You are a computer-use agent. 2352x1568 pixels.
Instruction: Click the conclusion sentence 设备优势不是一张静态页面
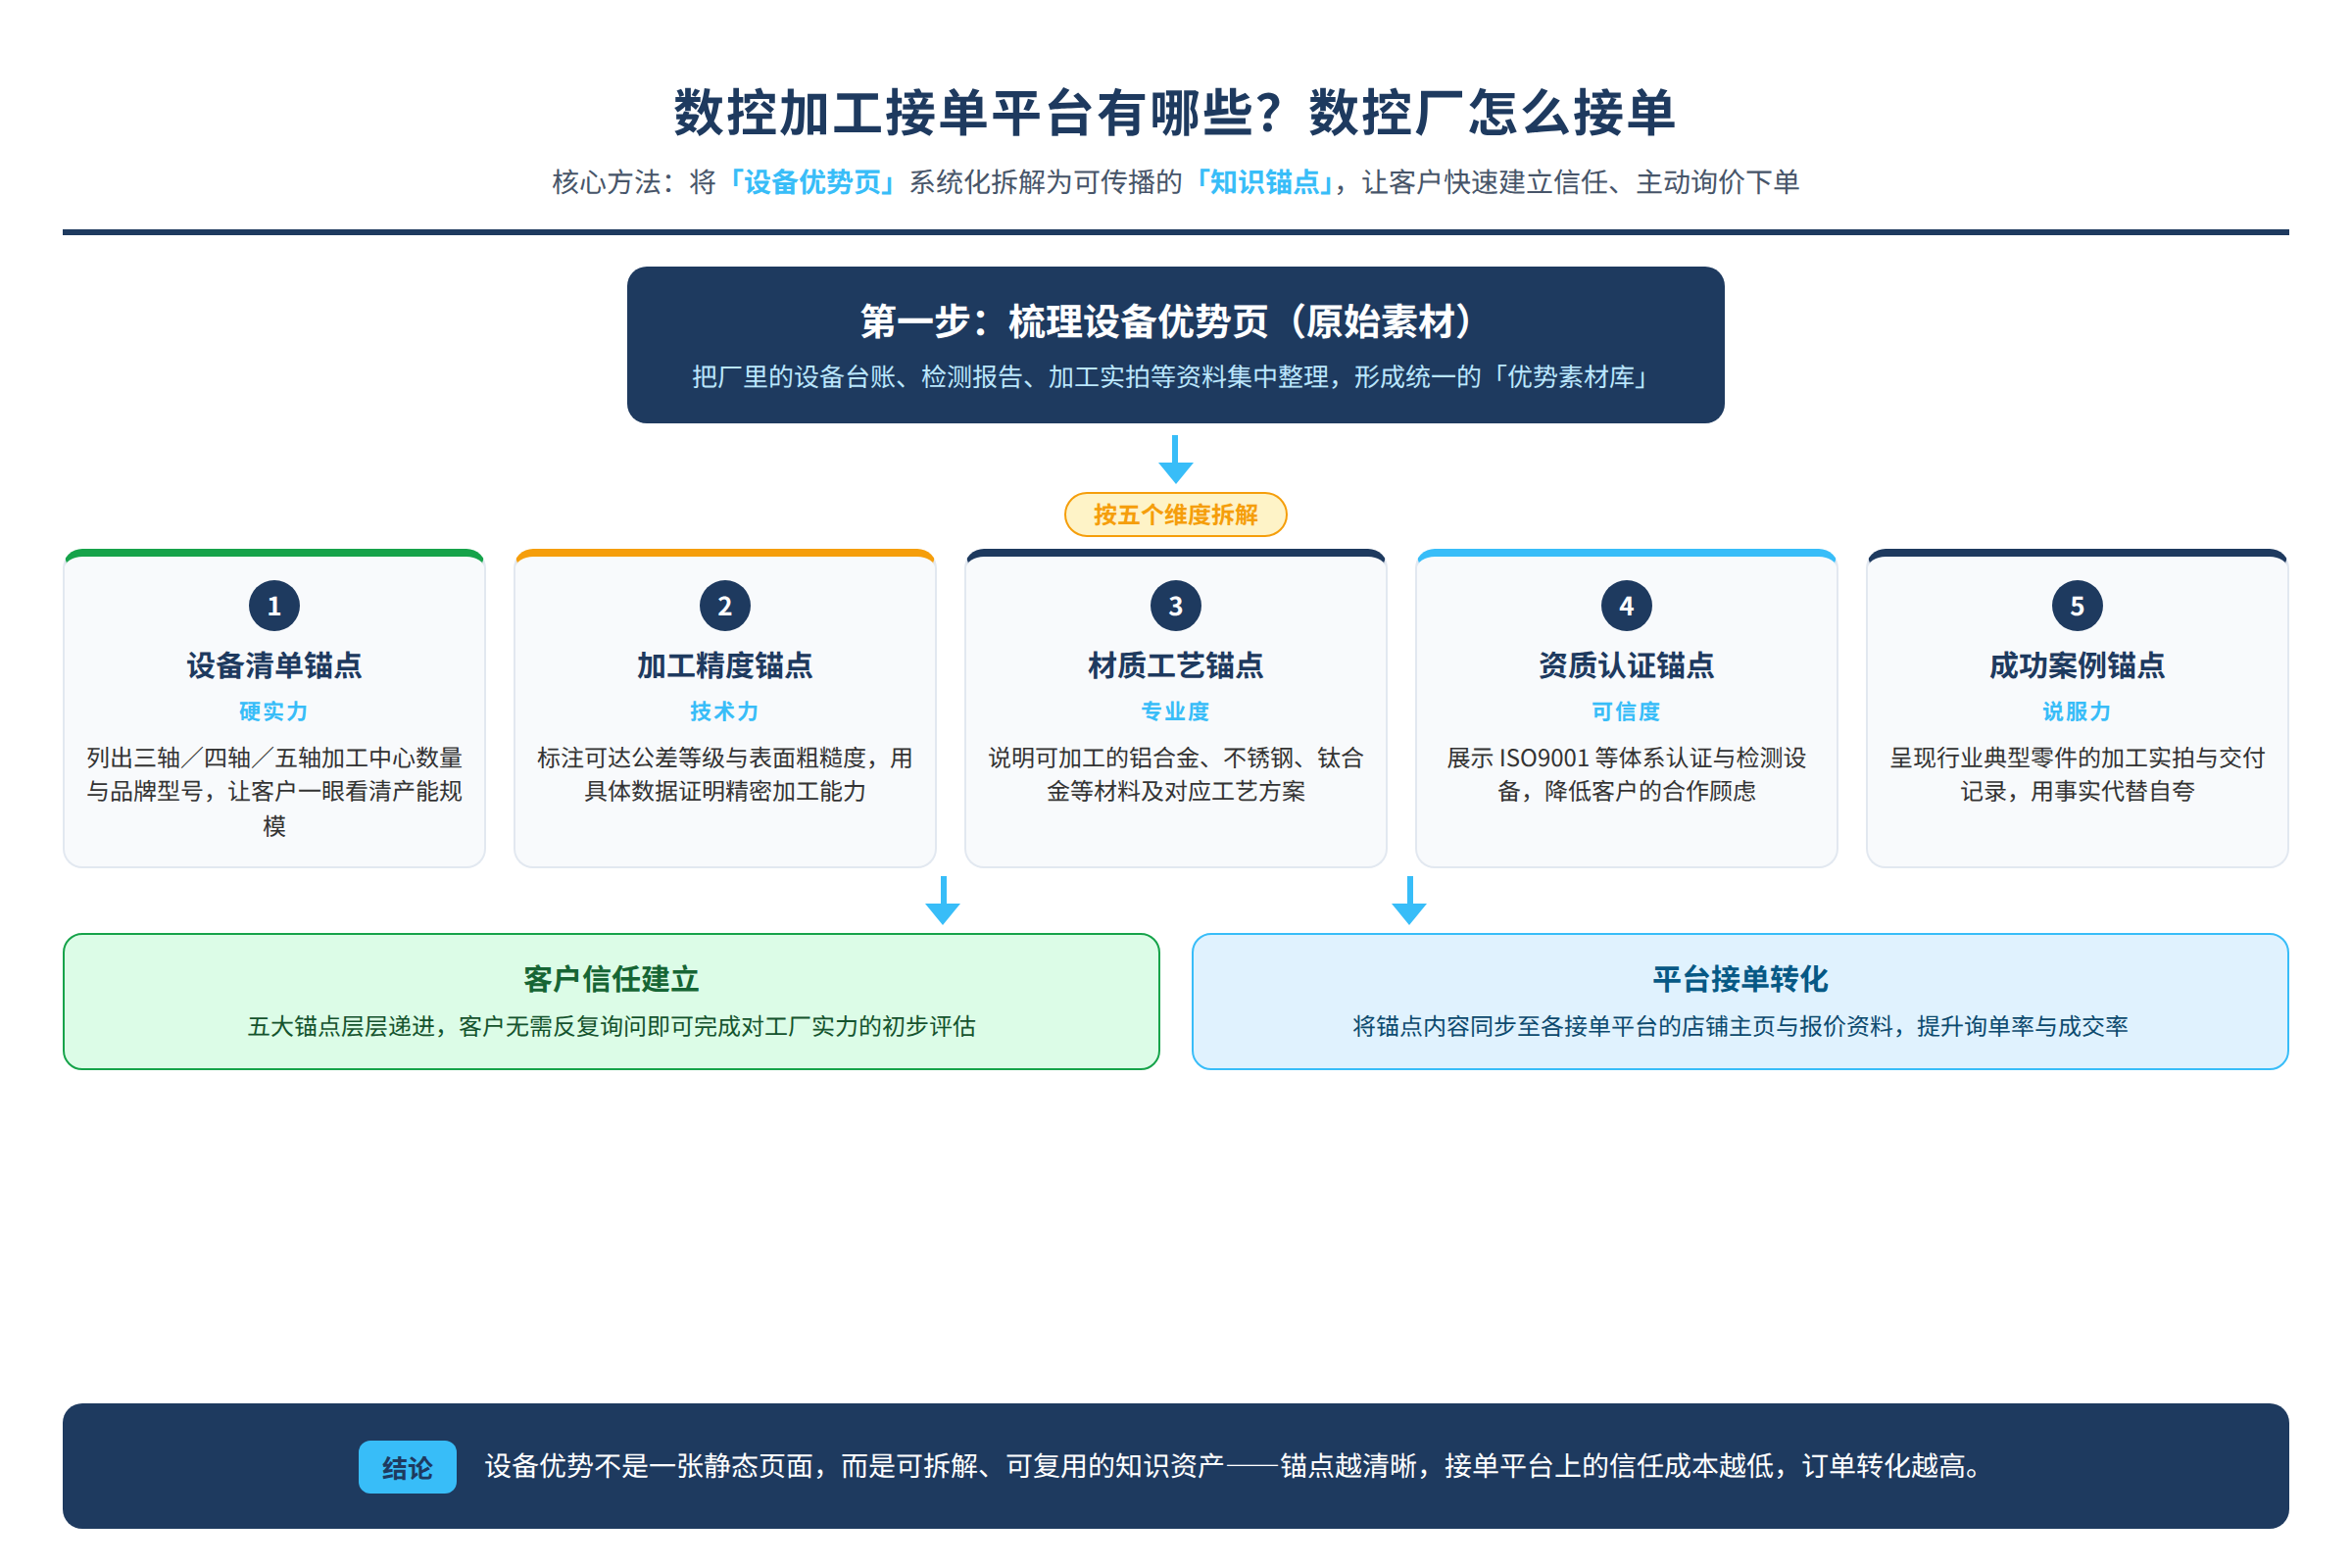click(x=1235, y=1466)
